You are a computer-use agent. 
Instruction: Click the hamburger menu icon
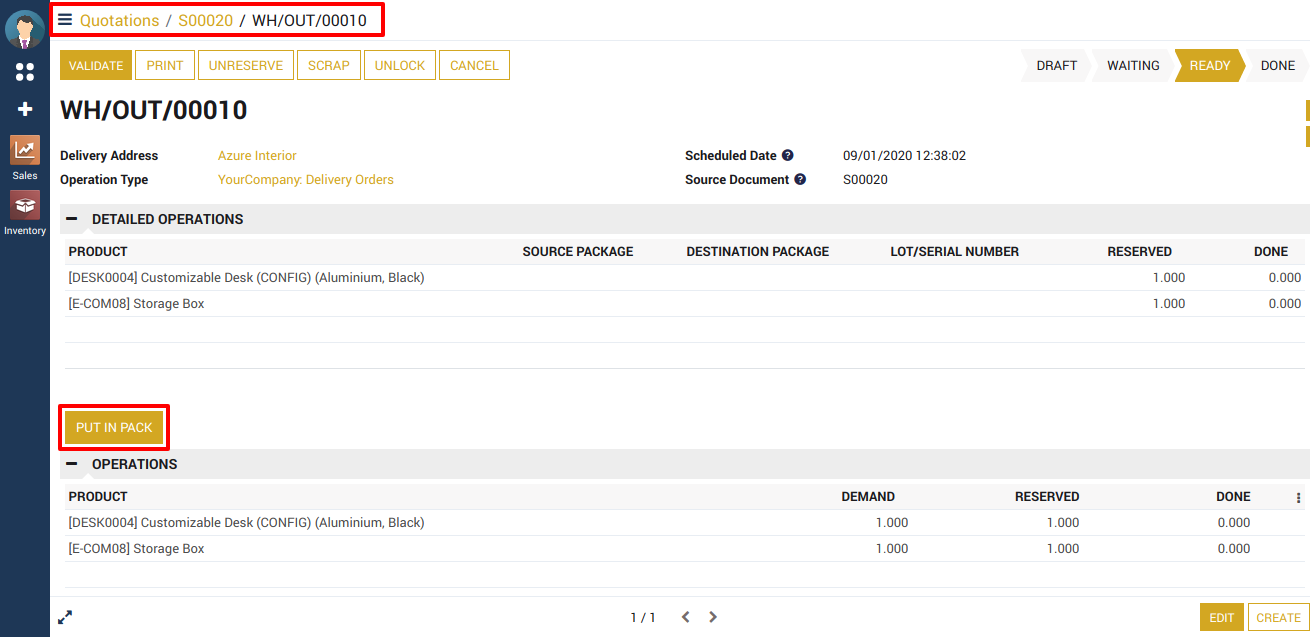[x=65, y=20]
